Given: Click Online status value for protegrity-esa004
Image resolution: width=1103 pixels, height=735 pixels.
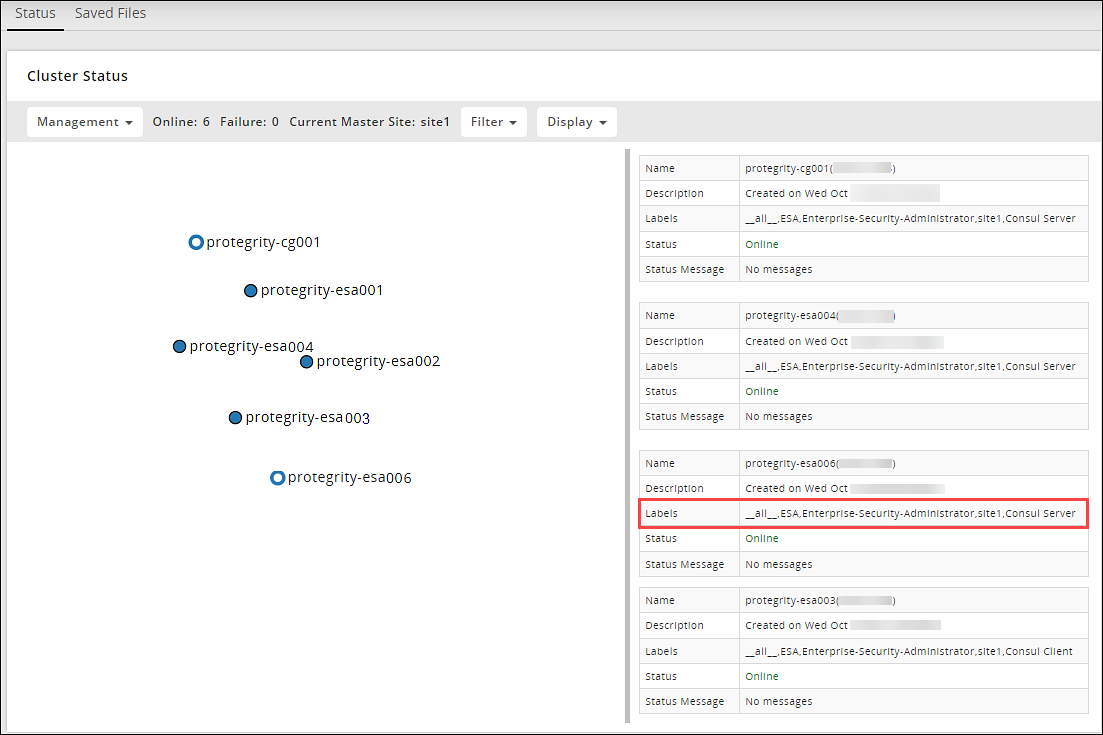Looking at the screenshot, I should pos(761,392).
